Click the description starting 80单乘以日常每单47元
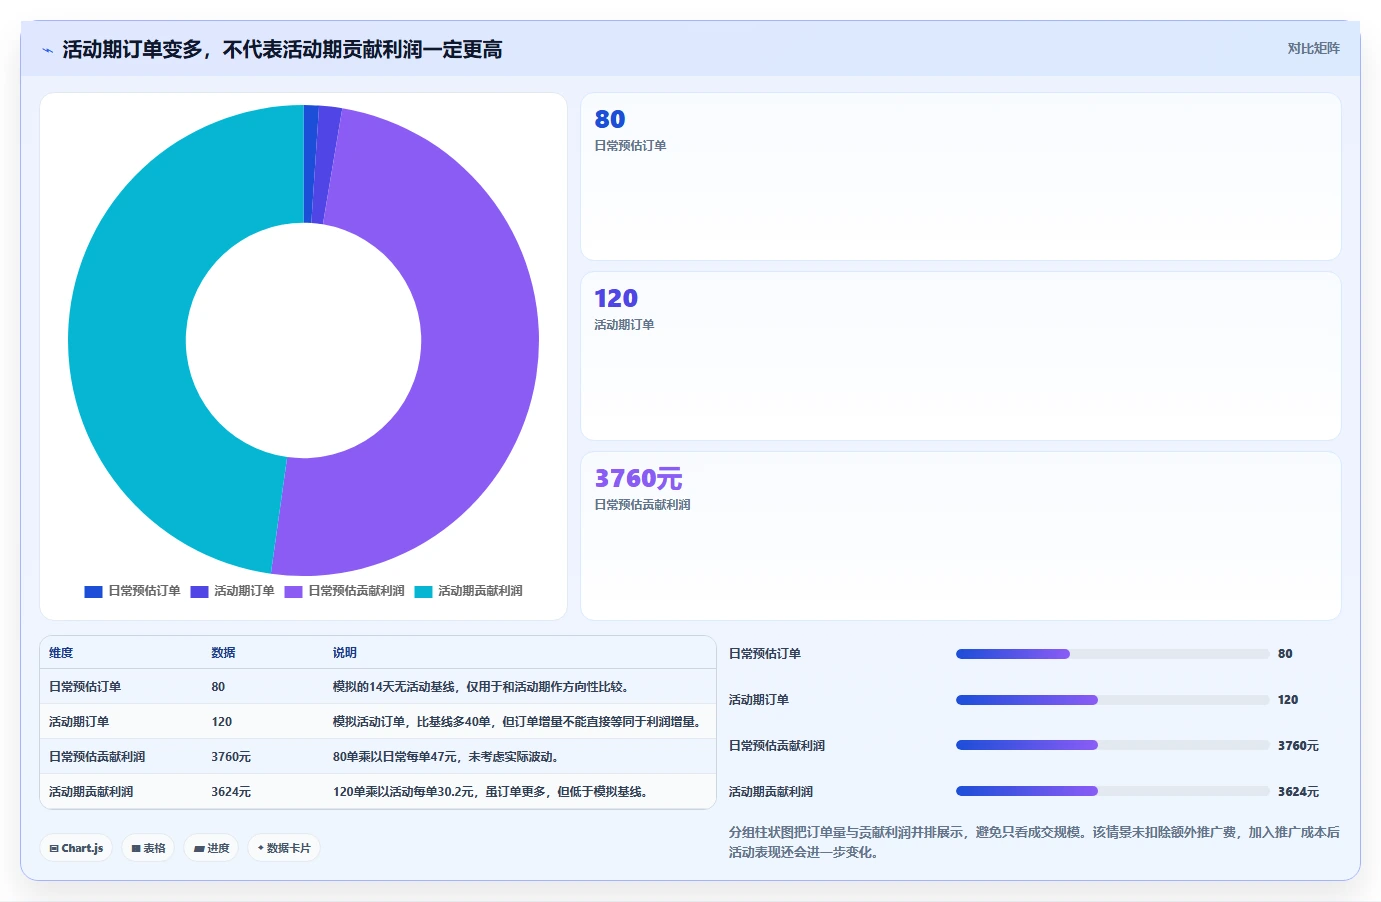This screenshot has height=902, width=1381. (x=446, y=757)
